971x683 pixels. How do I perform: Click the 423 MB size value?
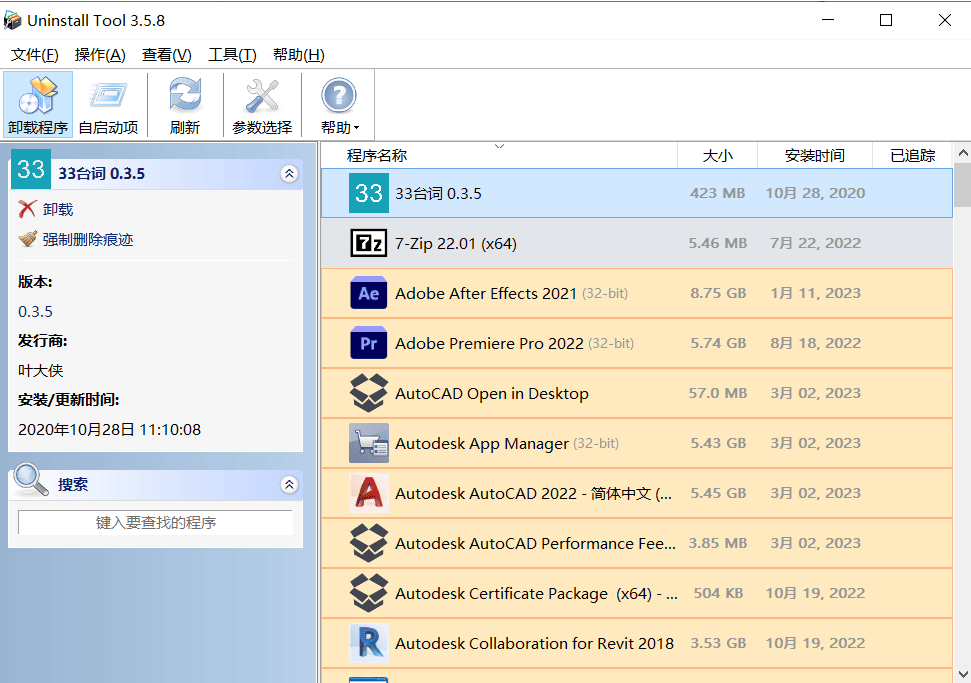coord(718,193)
